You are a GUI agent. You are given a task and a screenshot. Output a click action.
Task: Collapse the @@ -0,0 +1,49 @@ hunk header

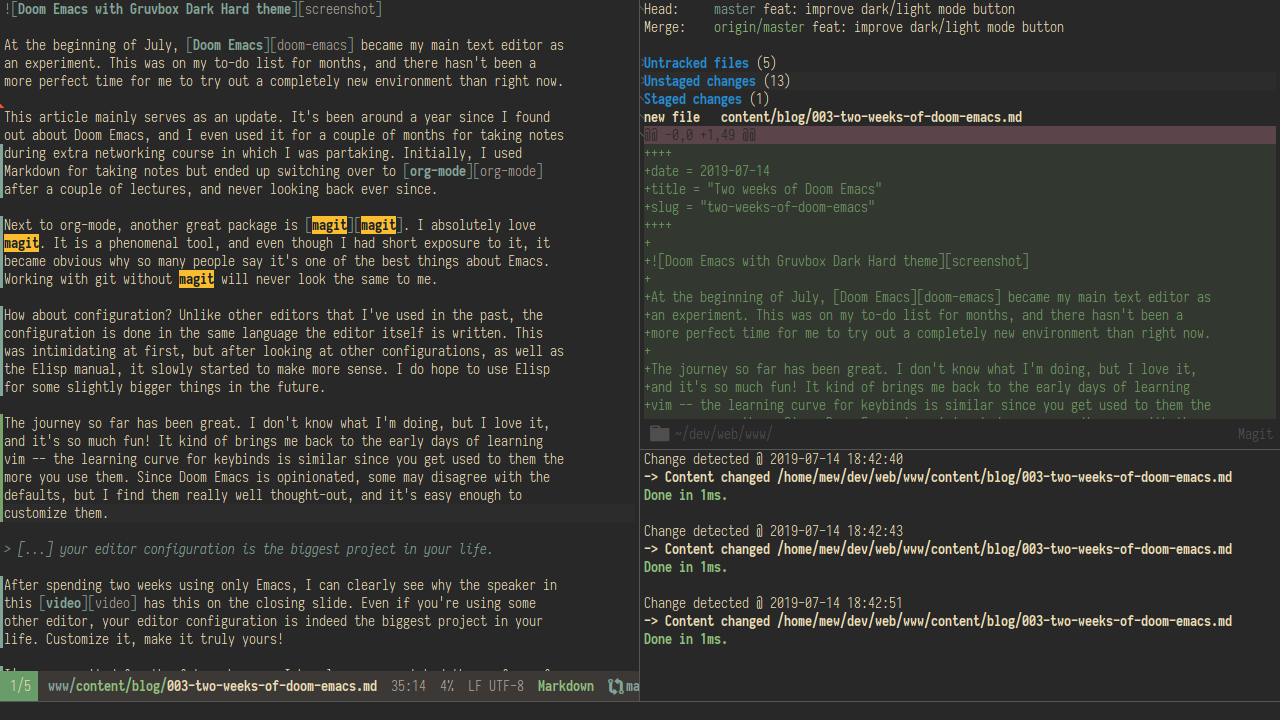click(960, 135)
